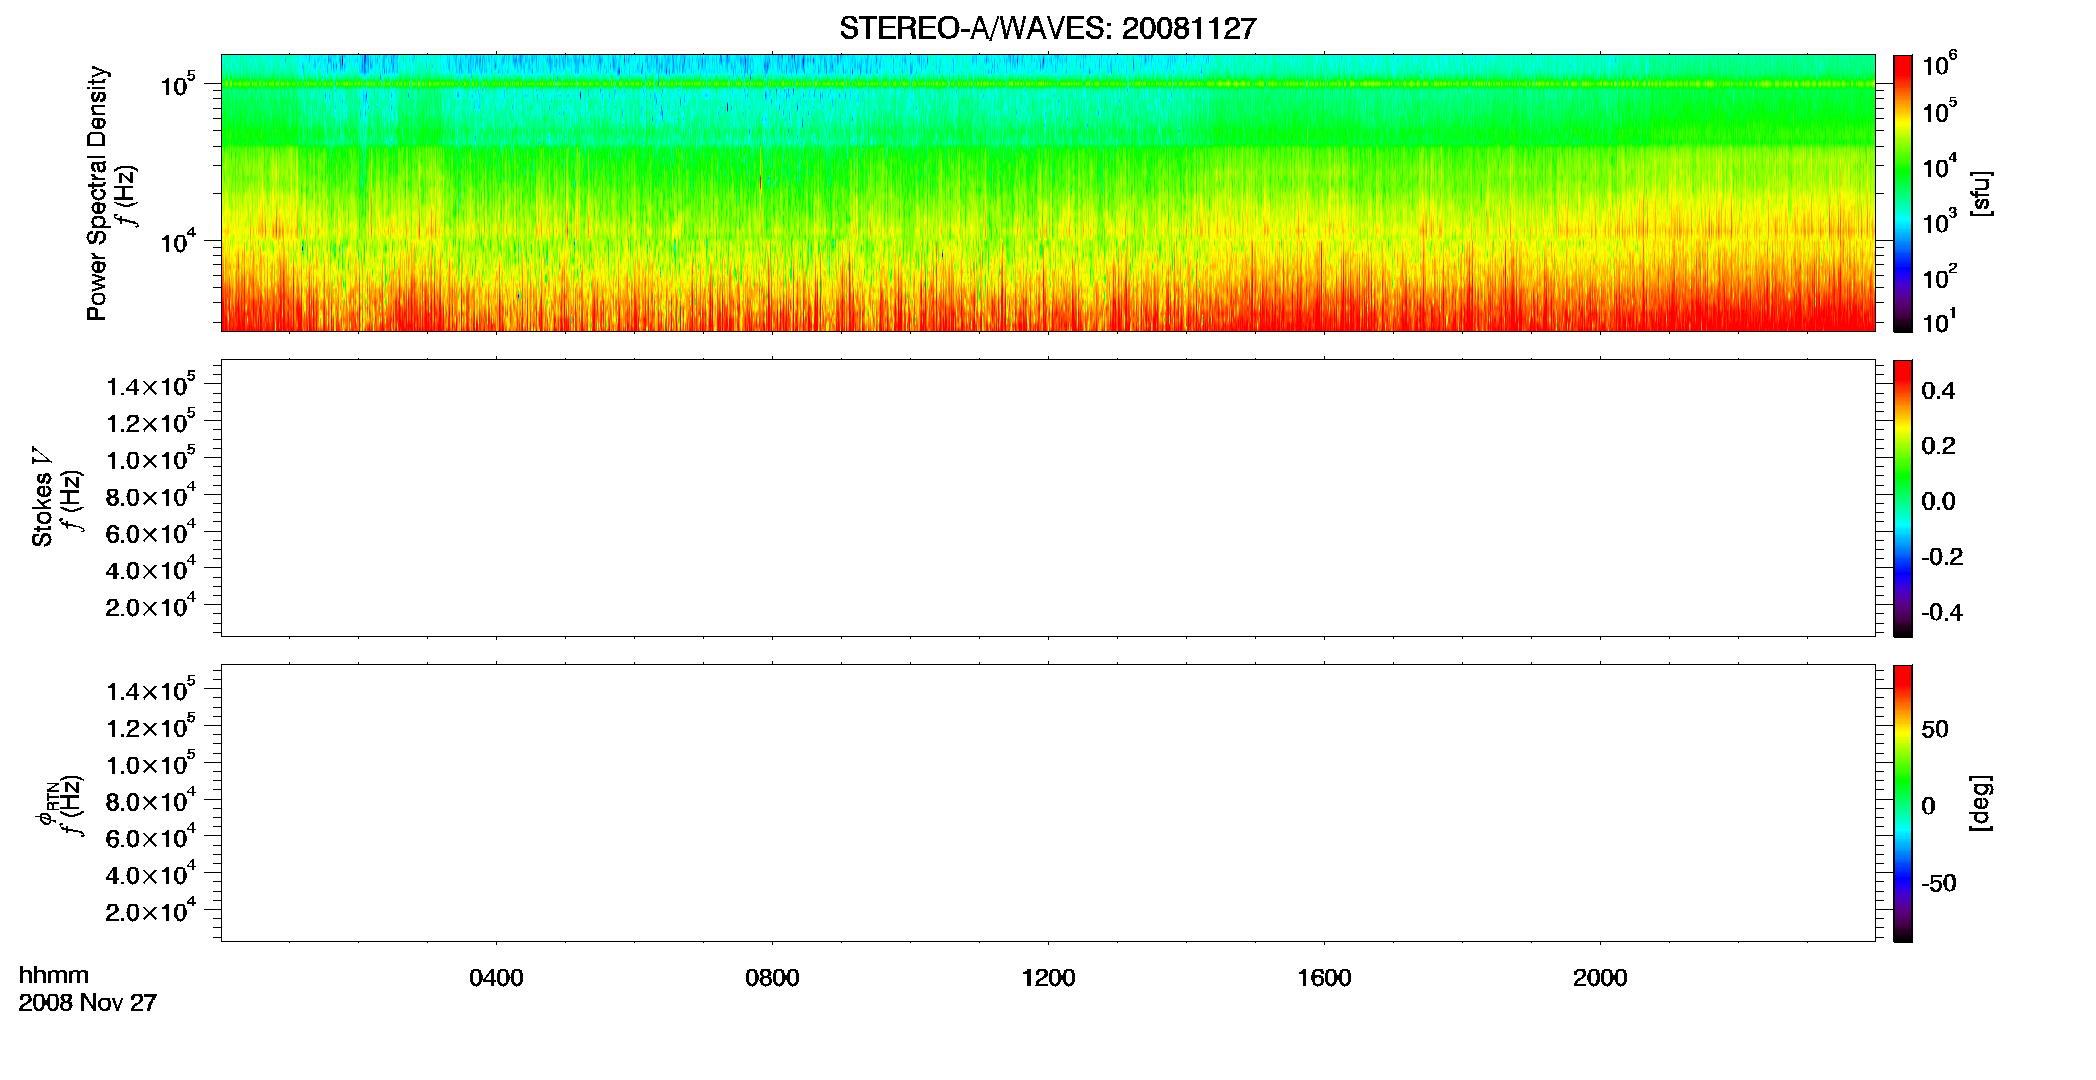Screen dimensions: 2096x1080
Task: Click the Power Spectral Density axis label
Action: click(x=97, y=193)
